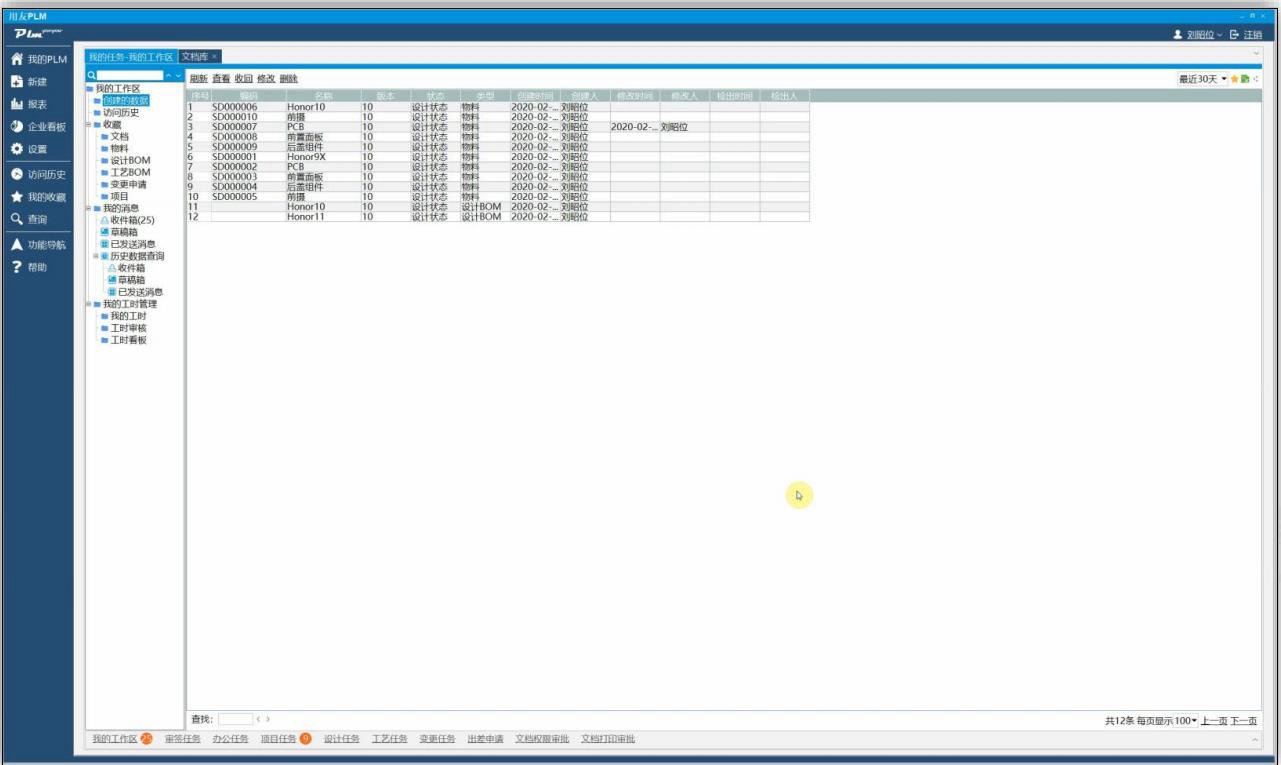Click the 注销 logout link

pyautogui.click(x=1252, y=35)
